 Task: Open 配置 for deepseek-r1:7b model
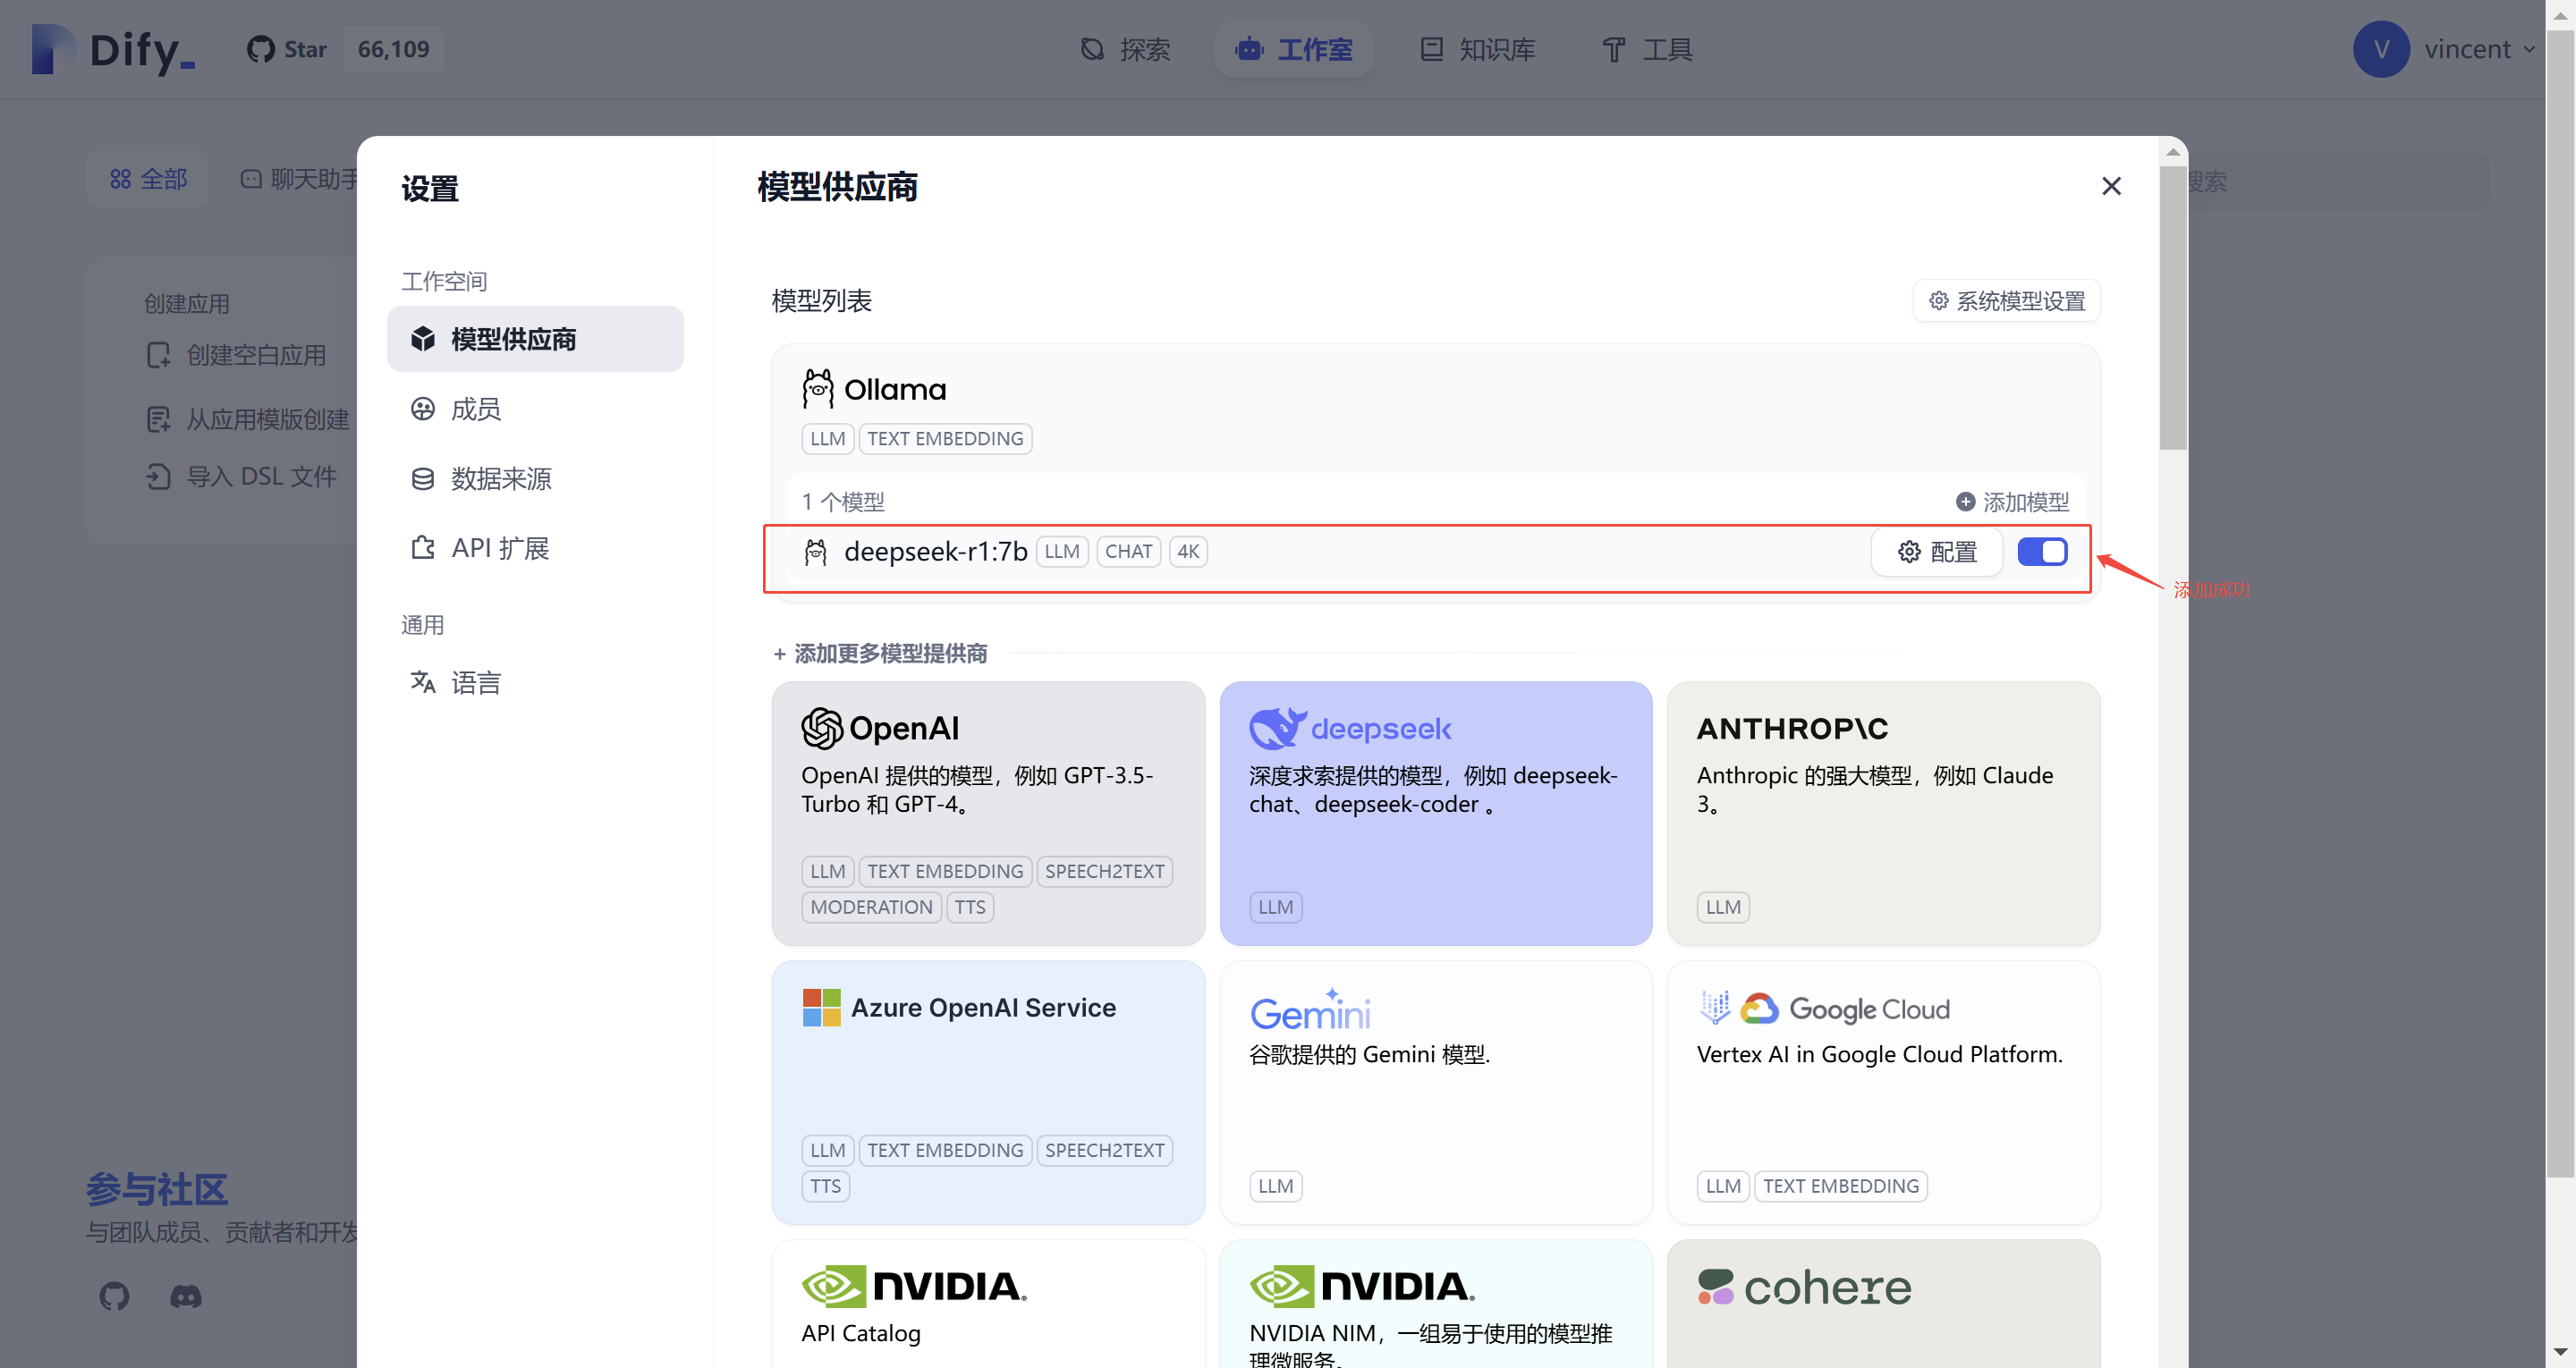pyautogui.click(x=1937, y=551)
